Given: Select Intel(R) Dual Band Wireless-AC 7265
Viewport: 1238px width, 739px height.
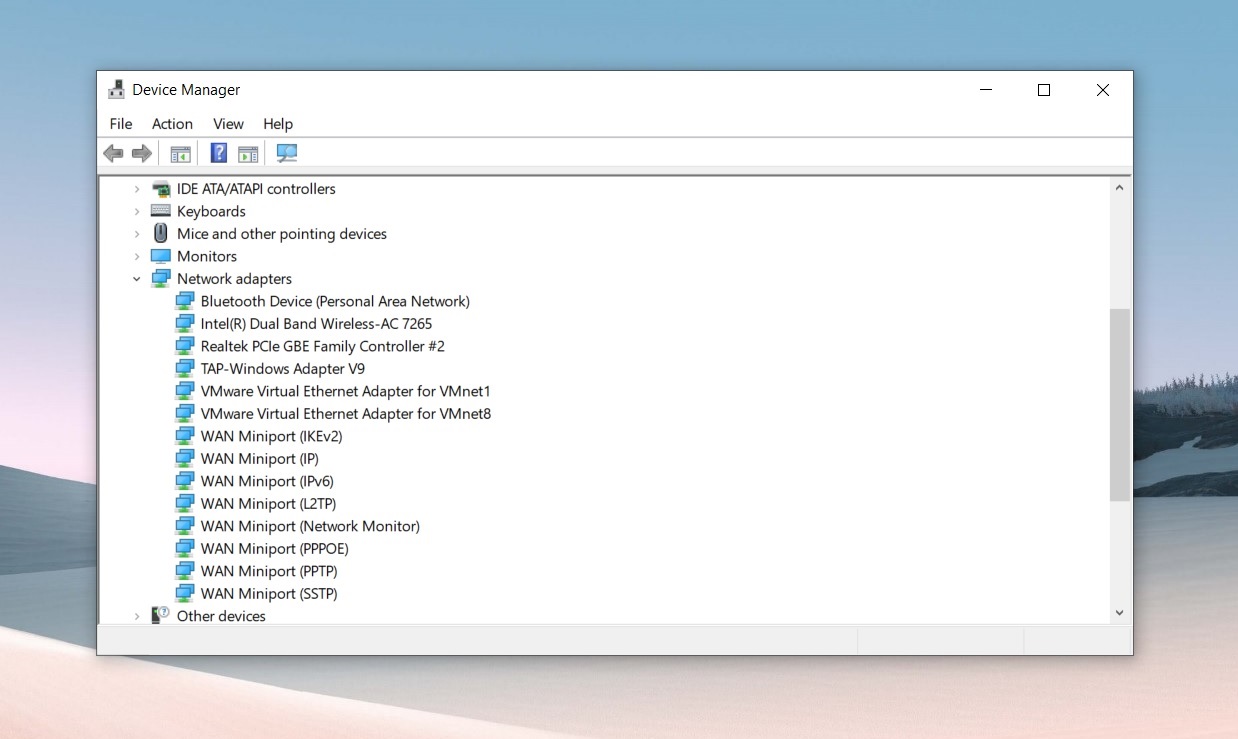Looking at the screenshot, I should coord(316,323).
